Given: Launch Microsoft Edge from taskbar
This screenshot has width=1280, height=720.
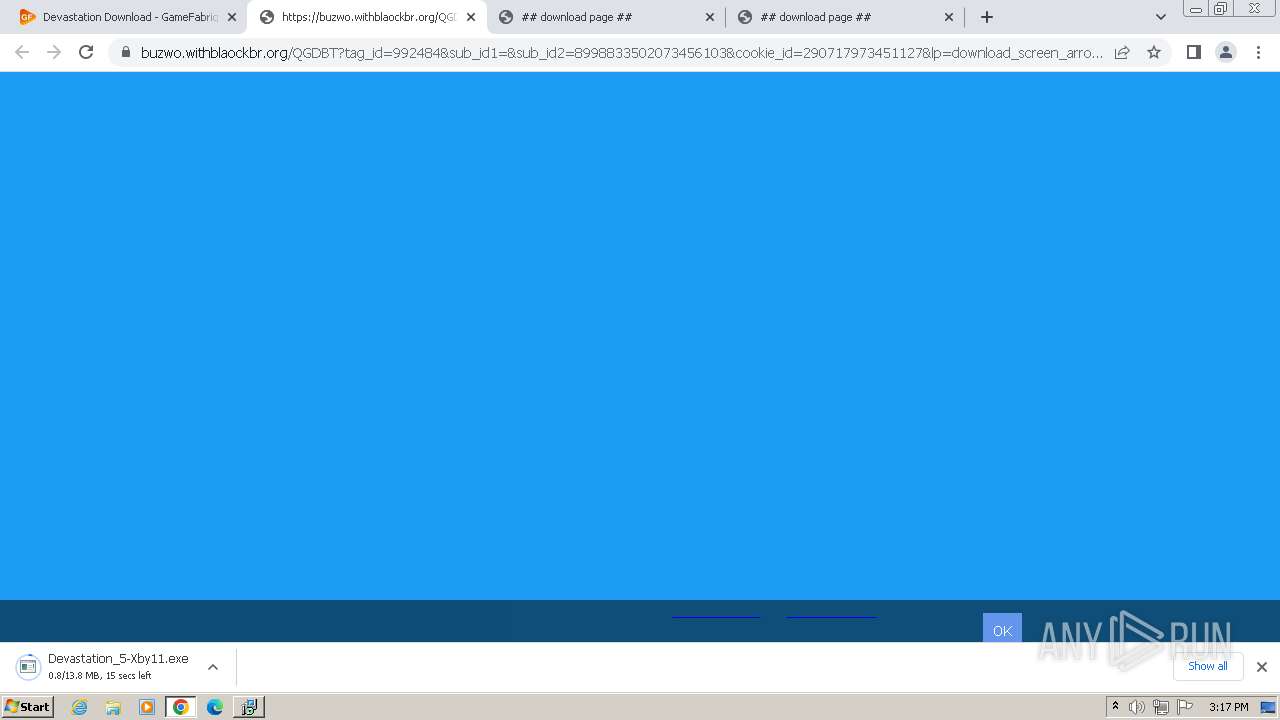Looking at the screenshot, I should [215, 707].
